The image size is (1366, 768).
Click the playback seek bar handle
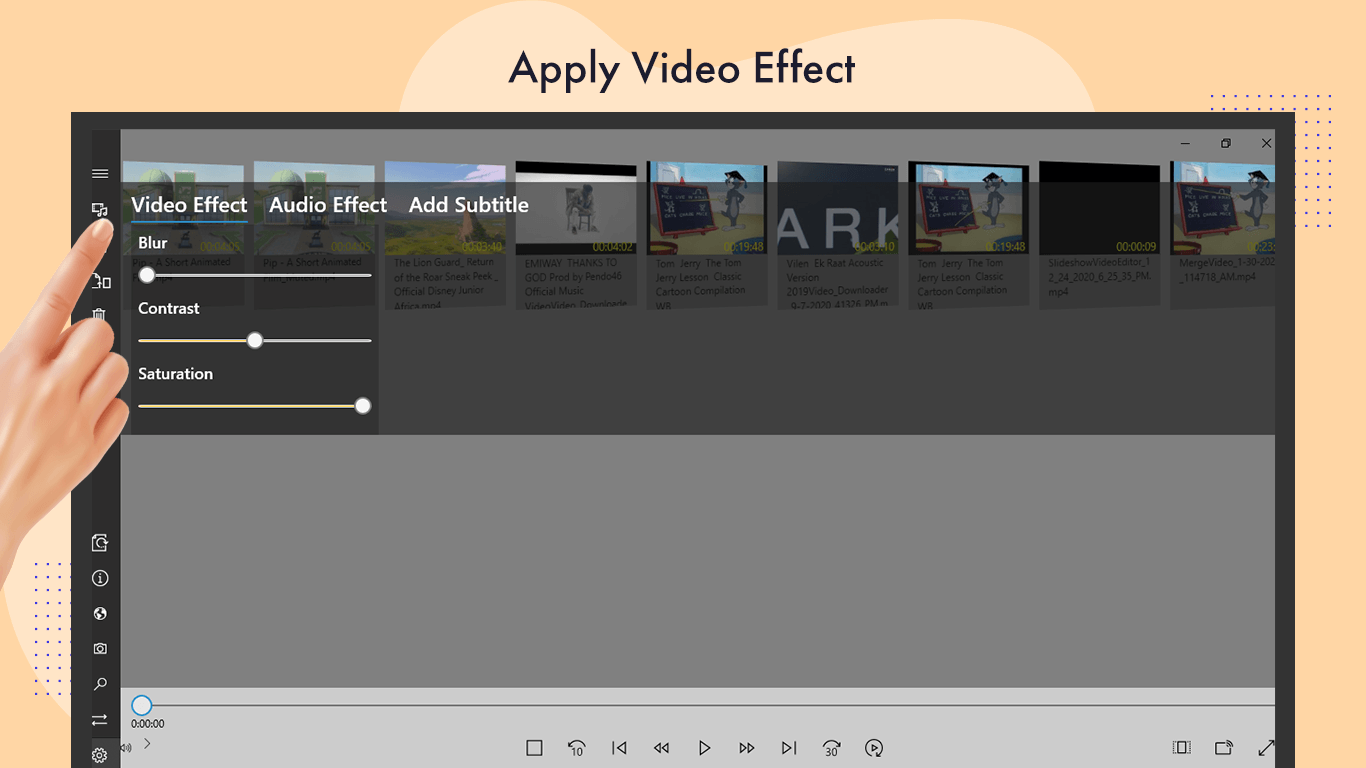point(142,706)
